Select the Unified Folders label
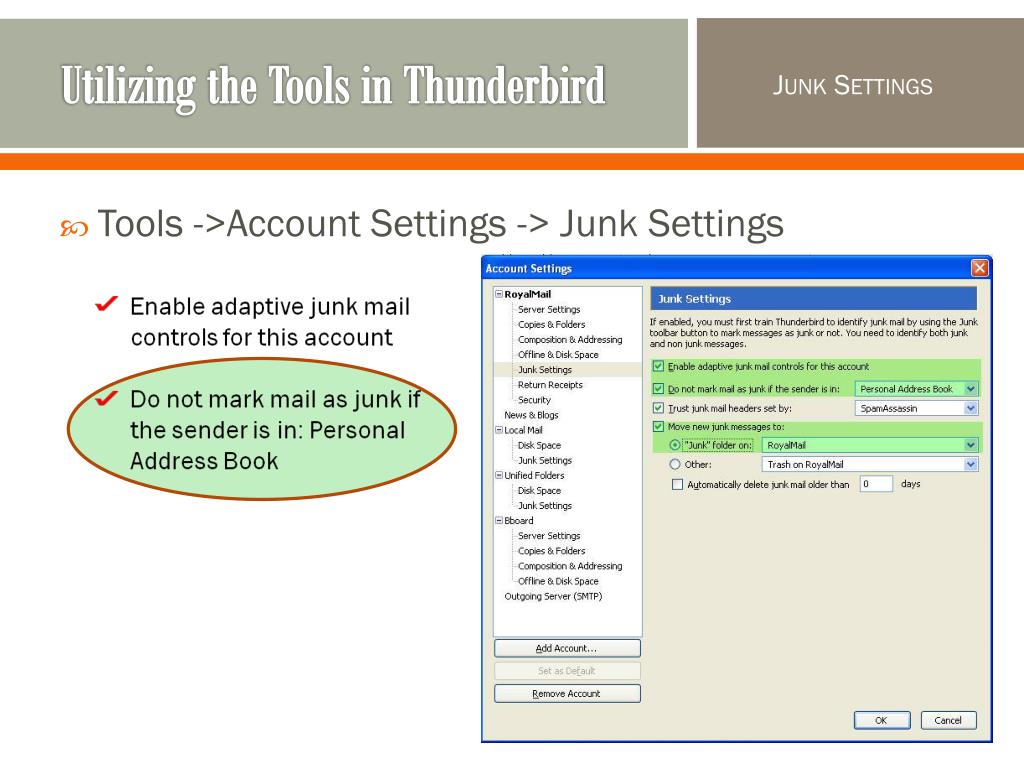Viewport: 1024px width, 768px height. pos(534,475)
